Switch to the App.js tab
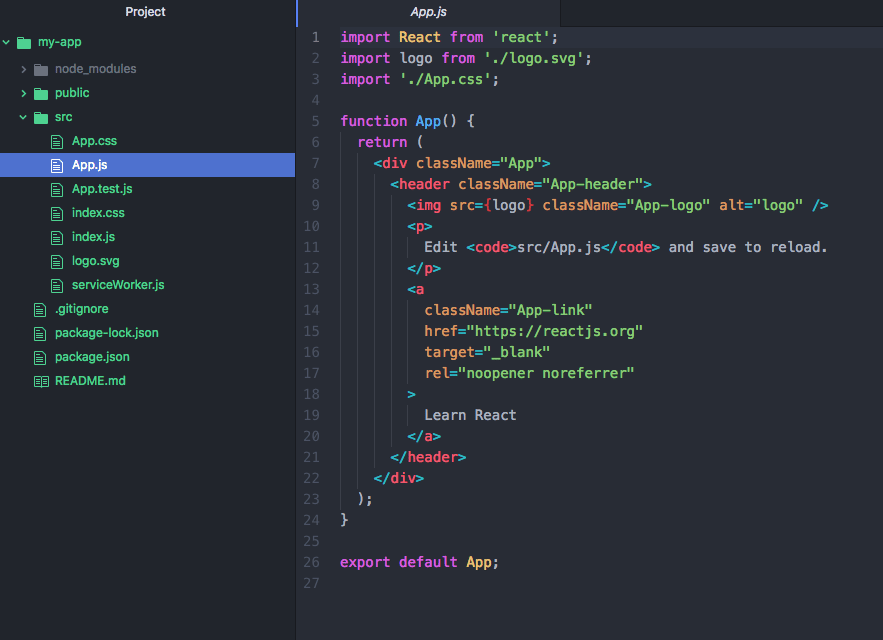This screenshot has width=883, height=640. (427, 12)
